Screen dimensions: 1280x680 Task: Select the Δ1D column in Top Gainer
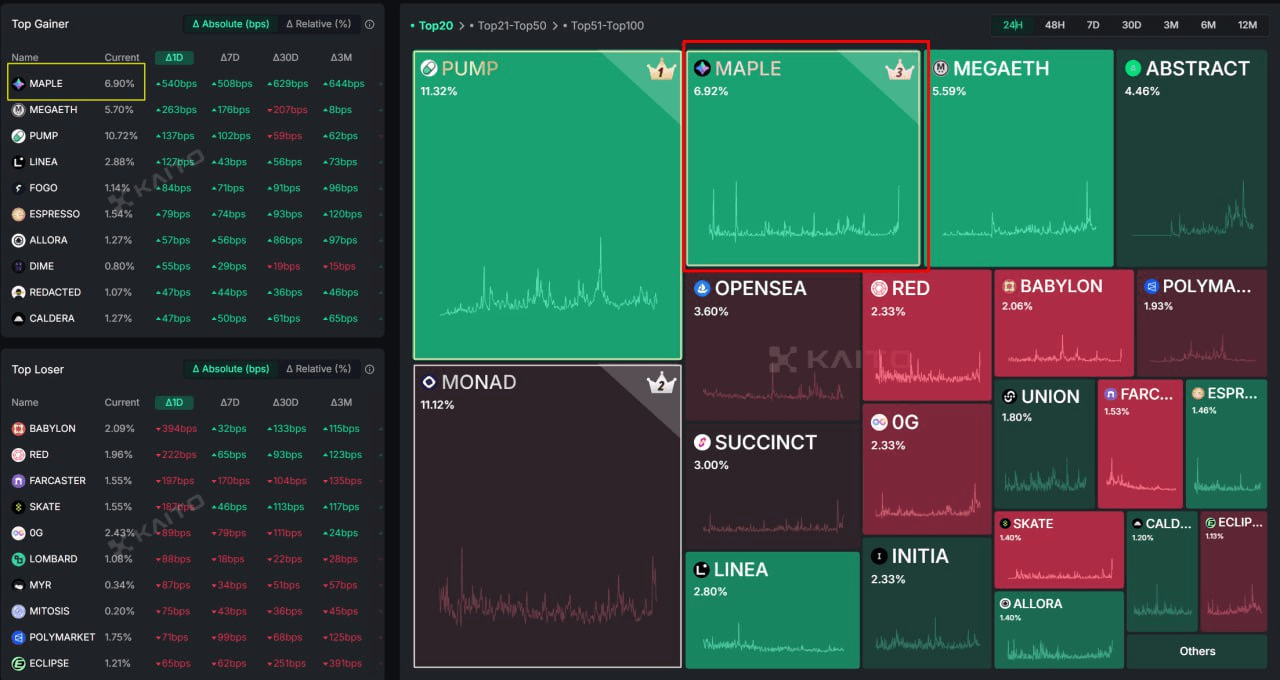click(x=174, y=57)
